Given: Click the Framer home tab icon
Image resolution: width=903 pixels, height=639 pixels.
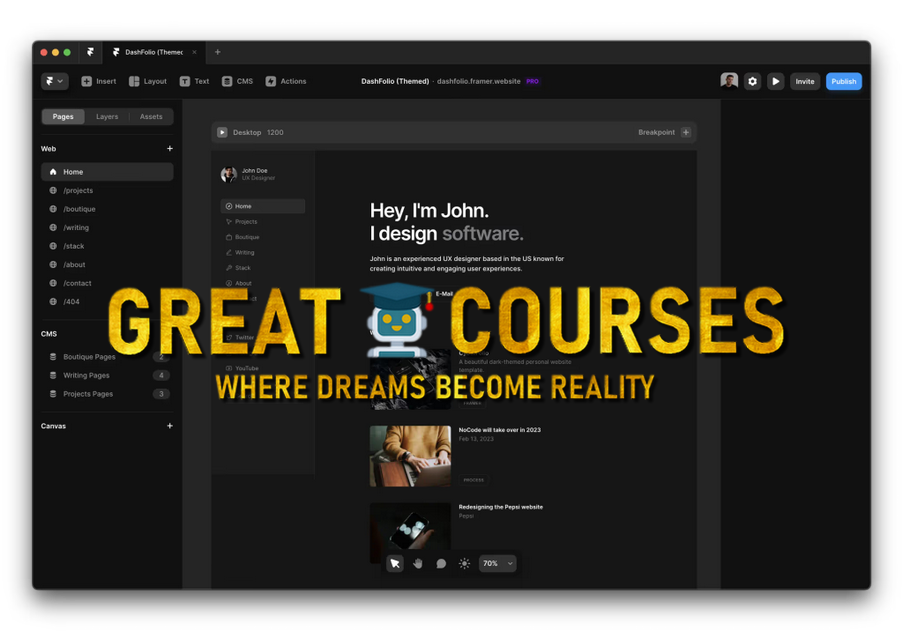Looking at the screenshot, I should point(90,52).
